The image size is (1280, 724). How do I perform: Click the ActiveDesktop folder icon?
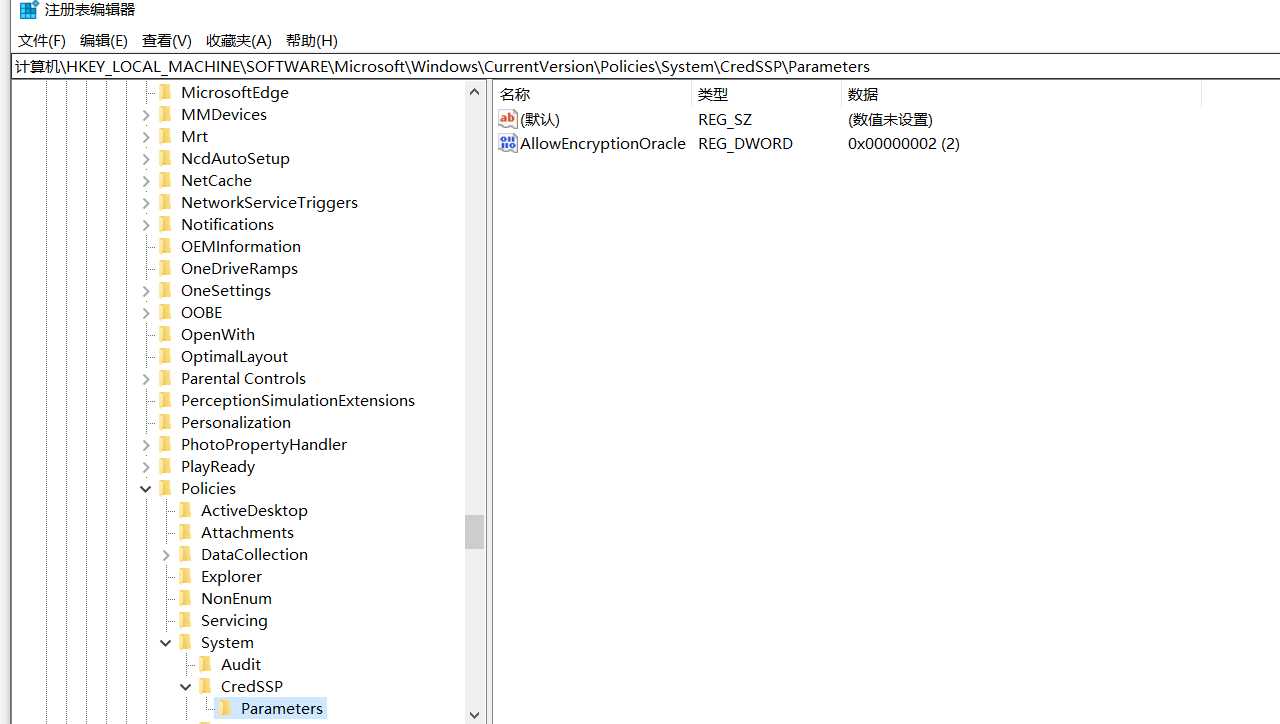point(186,510)
